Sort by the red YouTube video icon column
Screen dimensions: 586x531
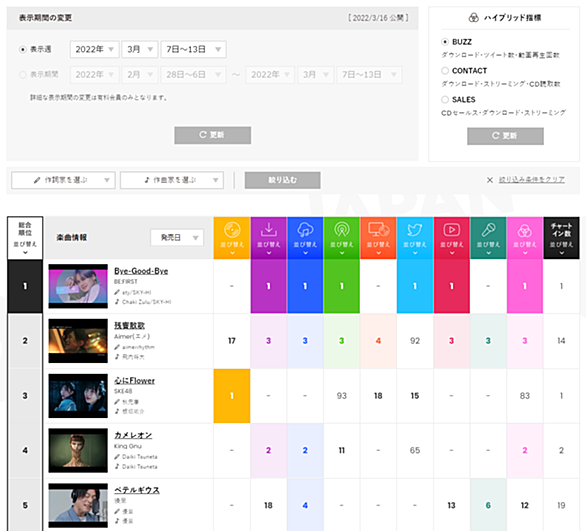pyautogui.click(x=451, y=238)
